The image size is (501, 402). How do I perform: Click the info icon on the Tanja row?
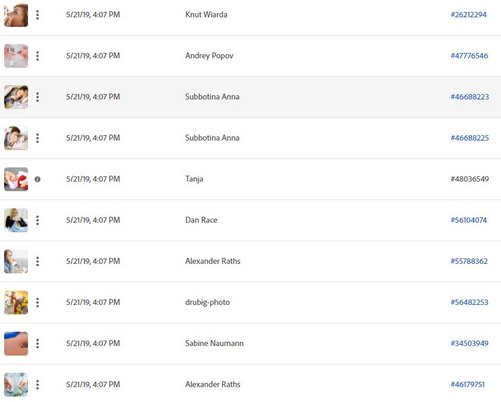(37, 179)
